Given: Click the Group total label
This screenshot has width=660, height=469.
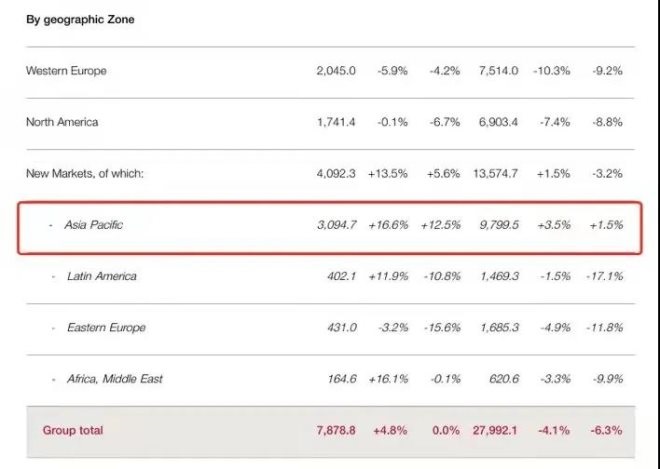Looking at the screenshot, I should (x=73, y=430).
